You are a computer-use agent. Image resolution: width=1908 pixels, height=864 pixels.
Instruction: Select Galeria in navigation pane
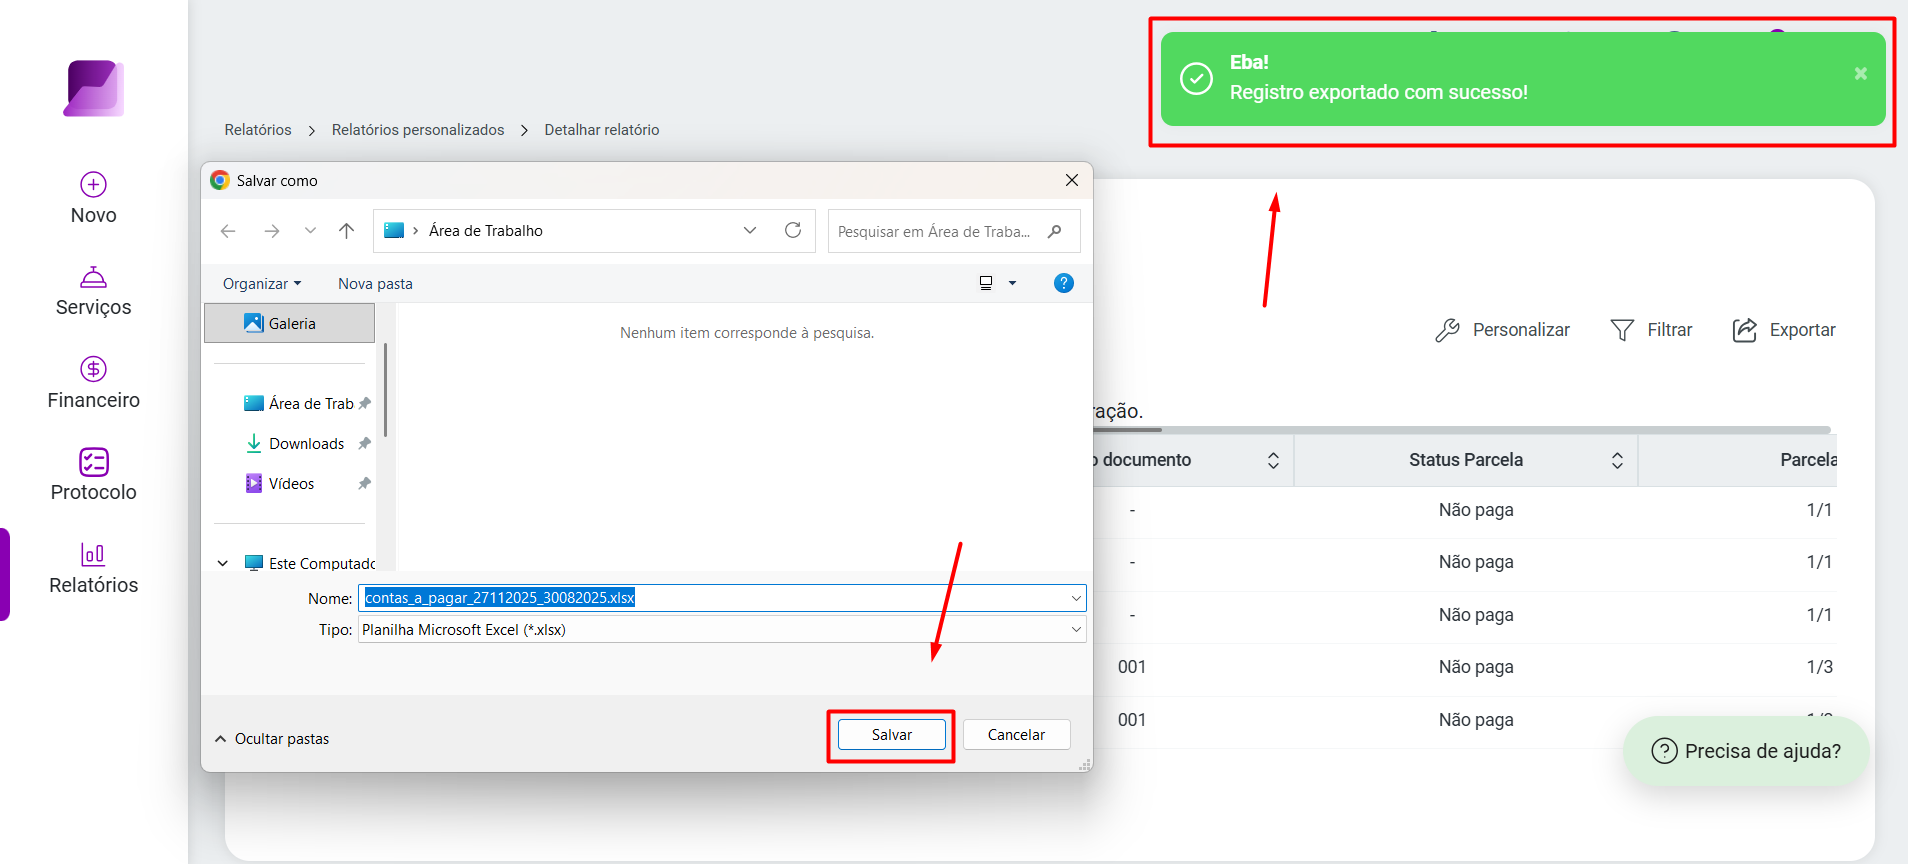(x=289, y=323)
